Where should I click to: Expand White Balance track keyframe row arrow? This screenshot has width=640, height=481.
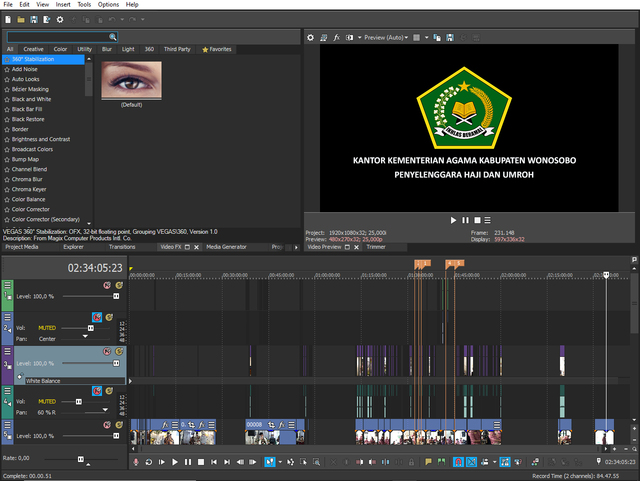(x=130, y=381)
